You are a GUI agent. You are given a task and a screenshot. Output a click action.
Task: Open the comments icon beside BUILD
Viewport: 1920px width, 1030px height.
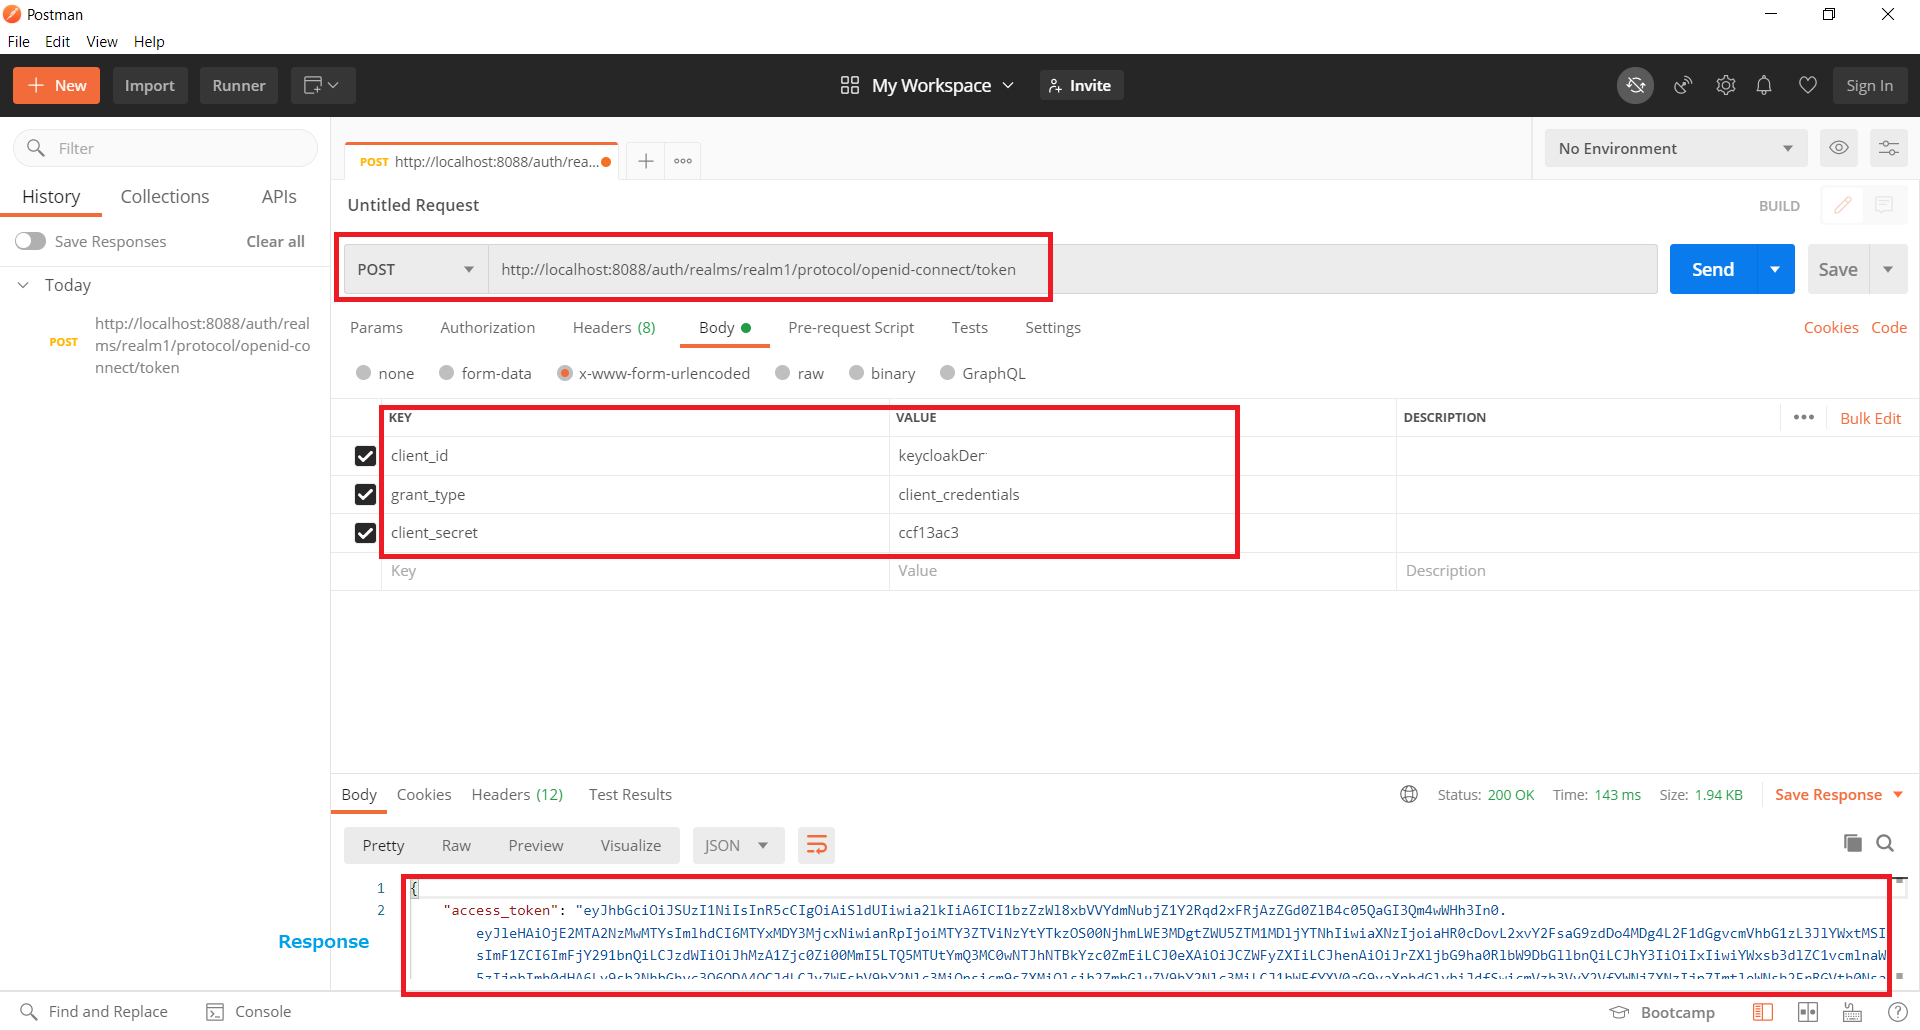tap(1884, 205)
